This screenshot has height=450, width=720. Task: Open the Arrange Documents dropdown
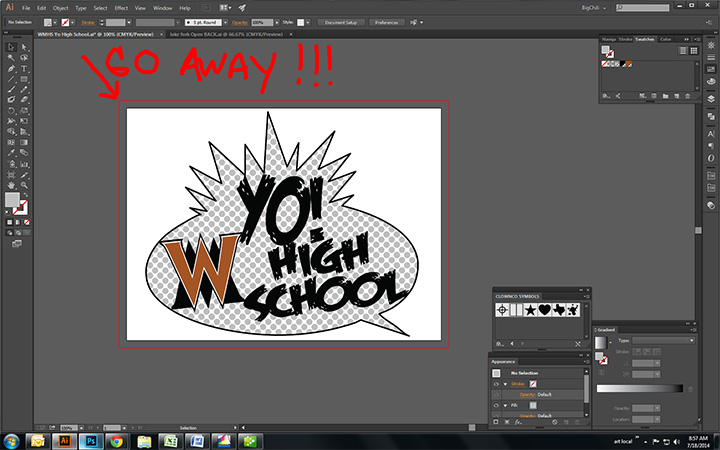click(x=225, y=8)
